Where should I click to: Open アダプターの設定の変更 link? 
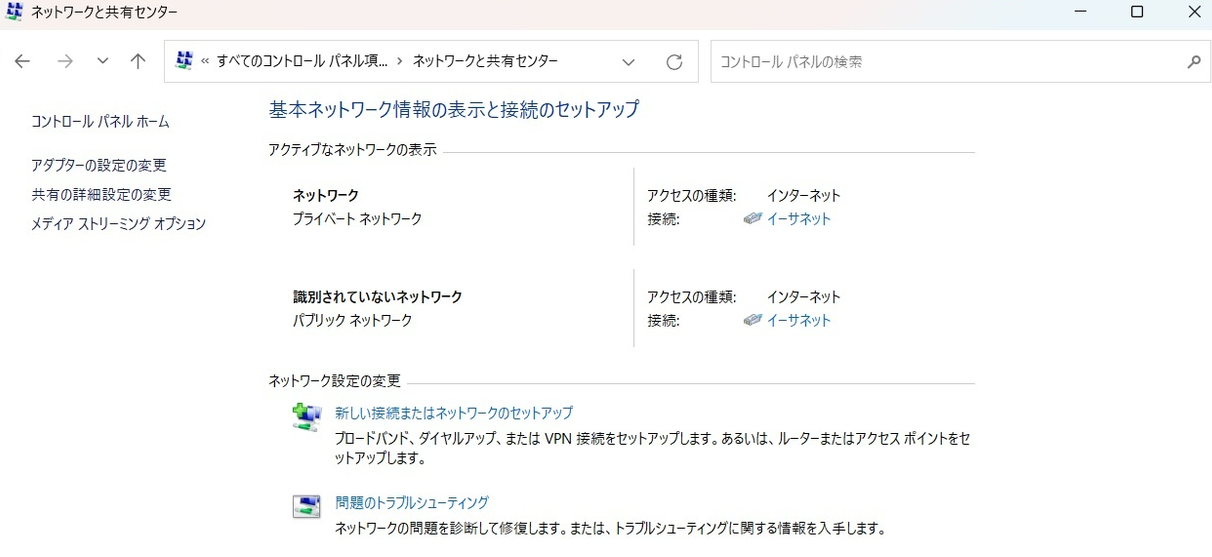tap(99, 166)
